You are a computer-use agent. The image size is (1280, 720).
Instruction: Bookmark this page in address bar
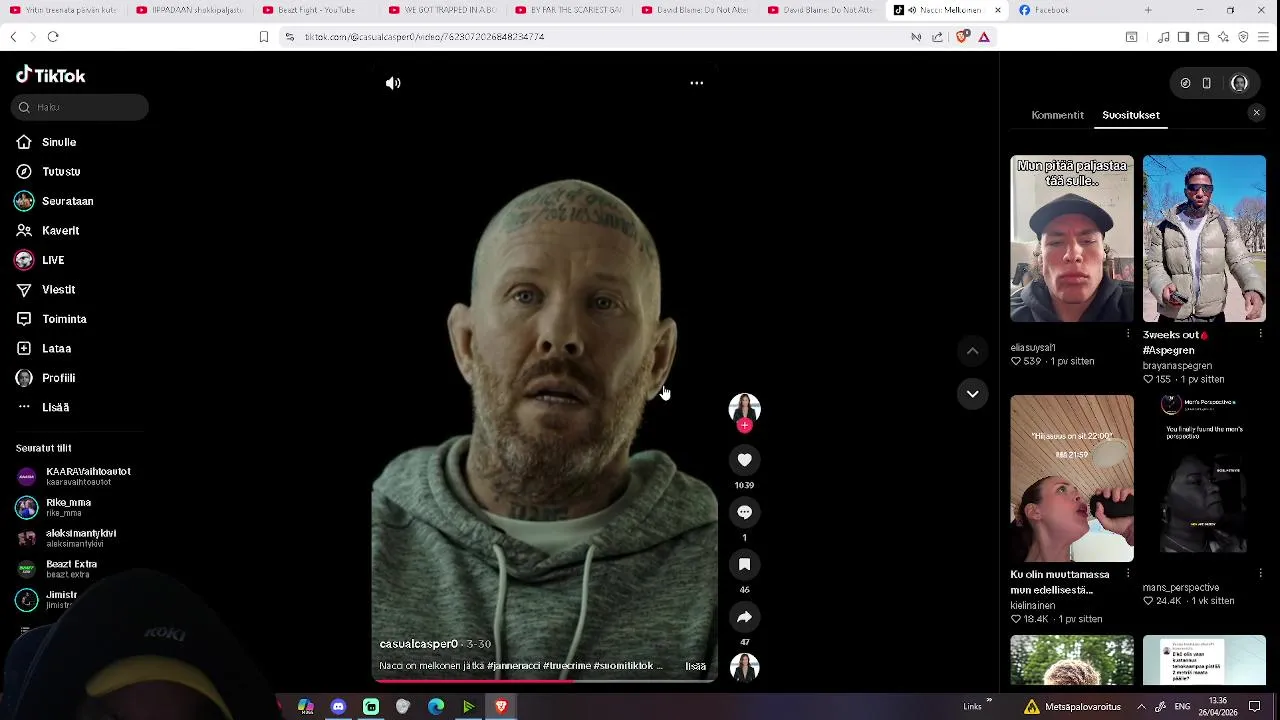[264, 37]
